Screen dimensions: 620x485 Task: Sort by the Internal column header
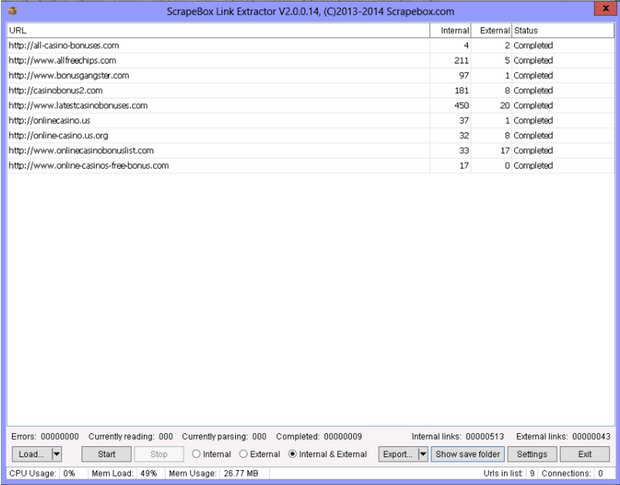(450, 30)
